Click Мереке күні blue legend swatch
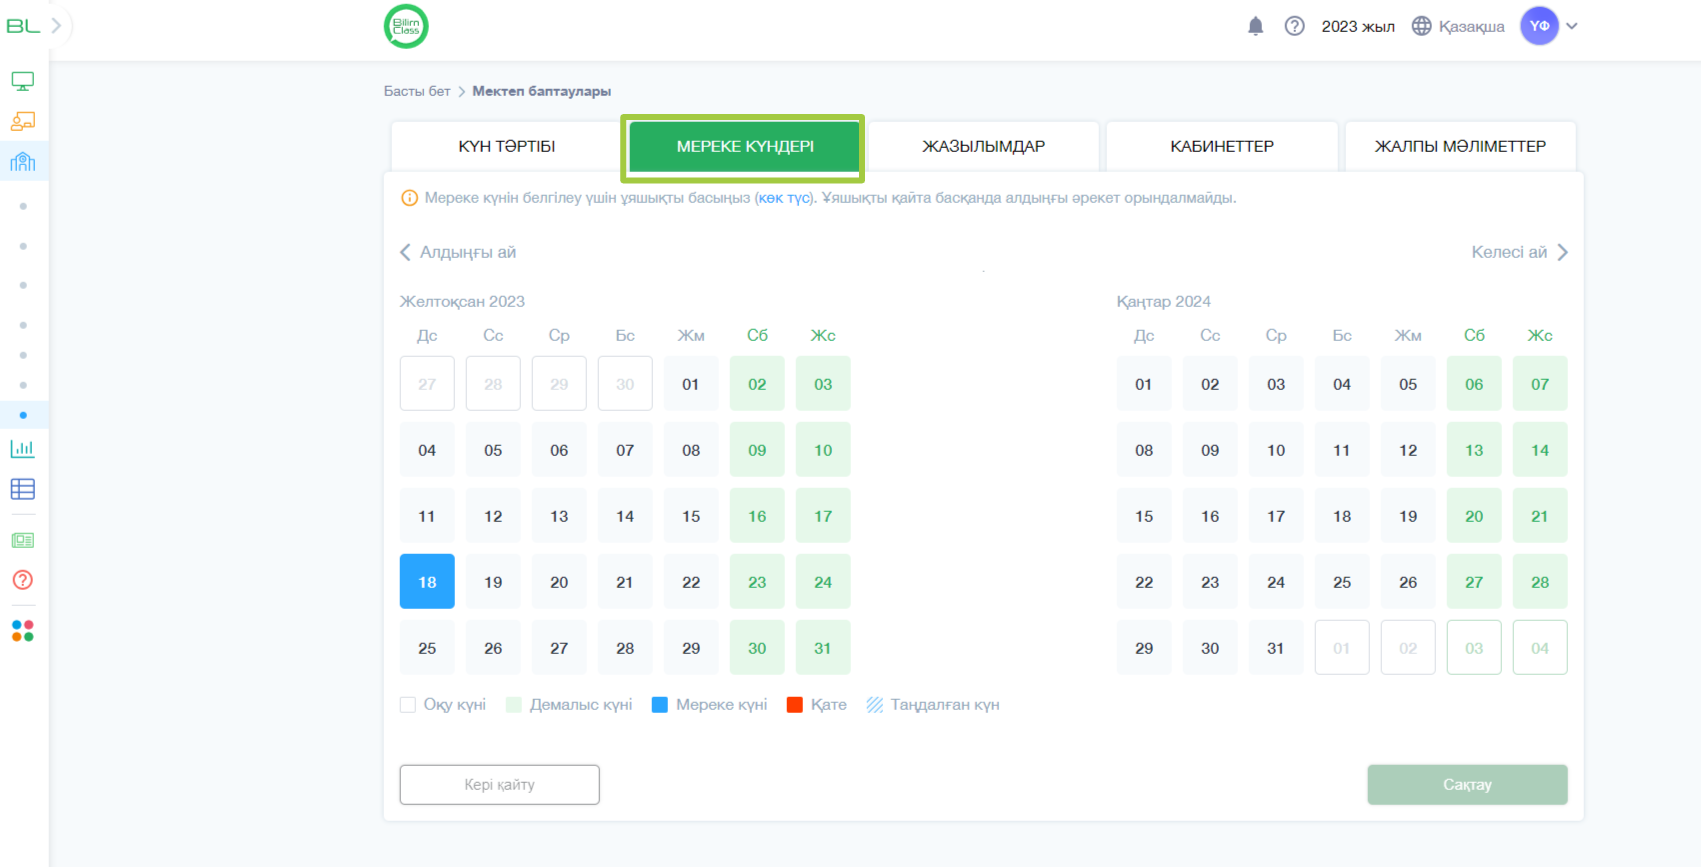Screen dimensions: 1701x867 660,705
